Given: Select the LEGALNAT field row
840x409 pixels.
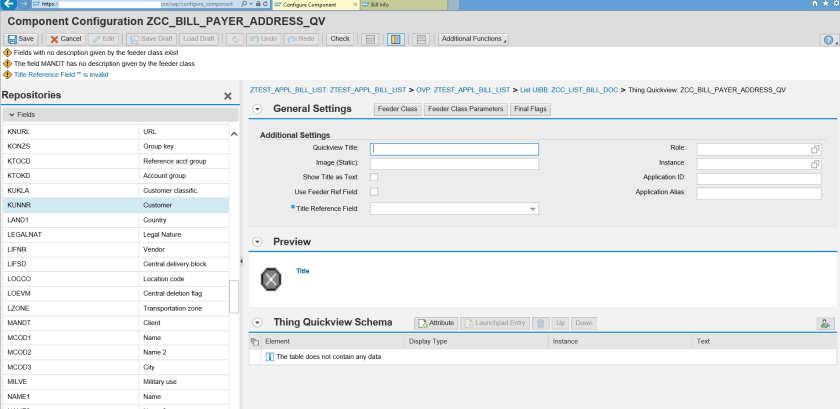Looking at the screenshot, I should coord(116,235).
